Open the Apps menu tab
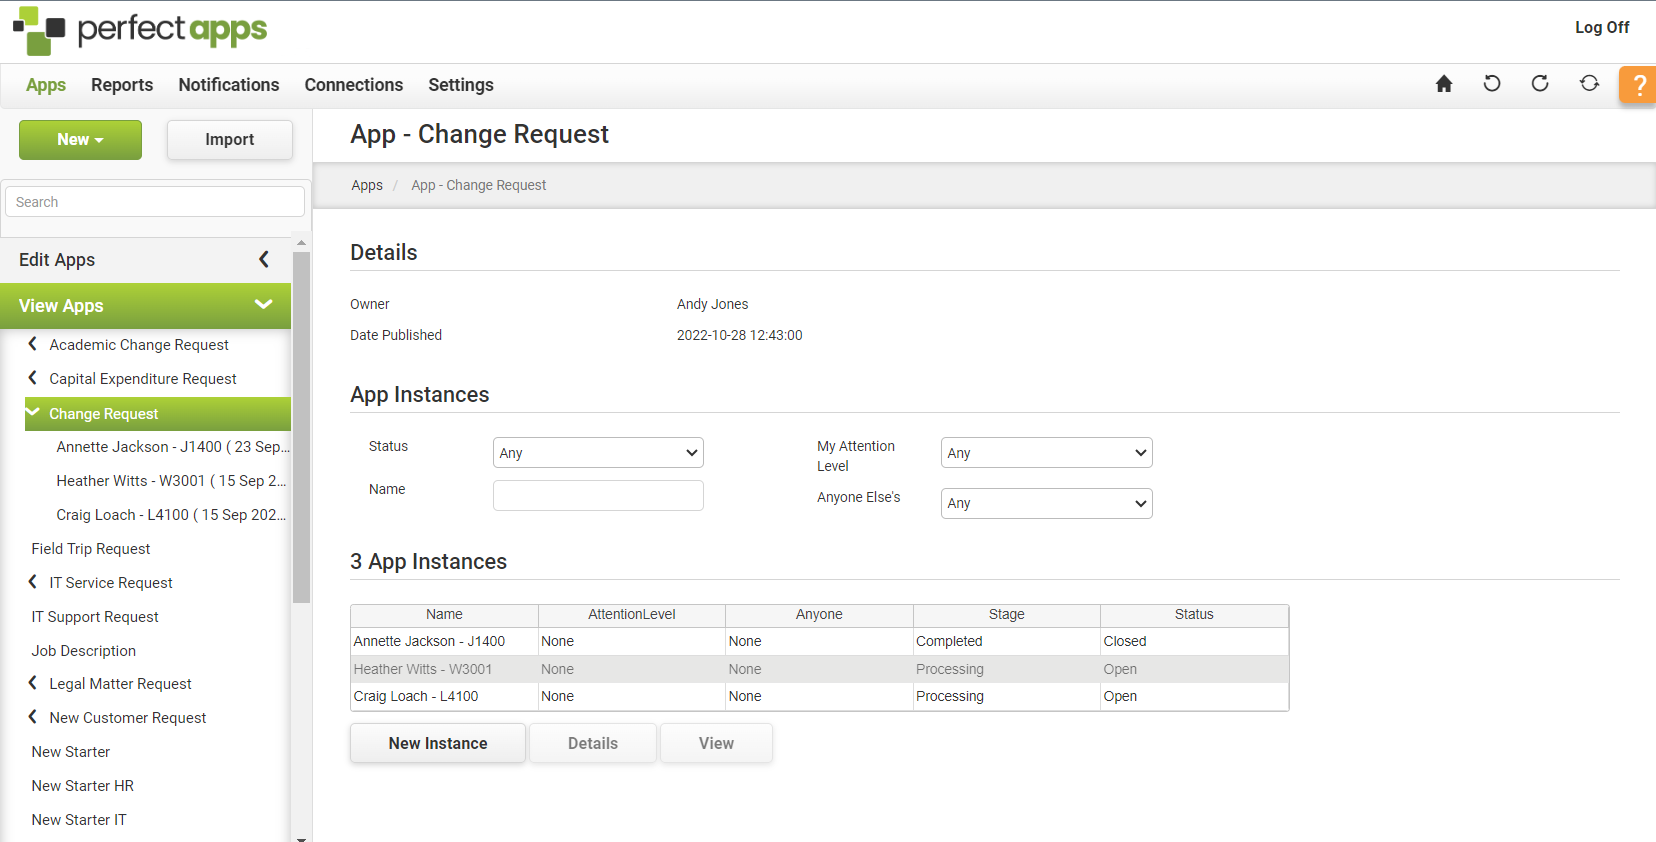Viewport: 1656px width, 842px height. pos(46,85)
